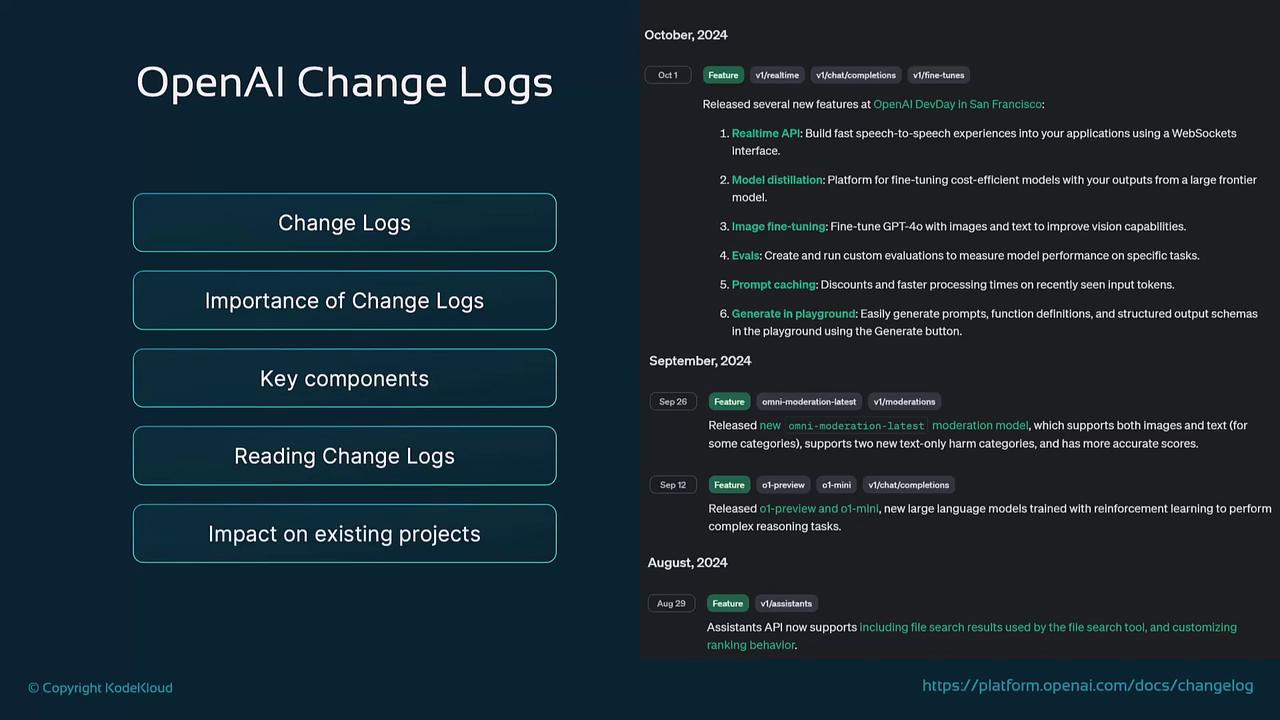Screen dimensions: 1280x720
Task: Click the Generate in playground link
Action: [x=794, y=313]
